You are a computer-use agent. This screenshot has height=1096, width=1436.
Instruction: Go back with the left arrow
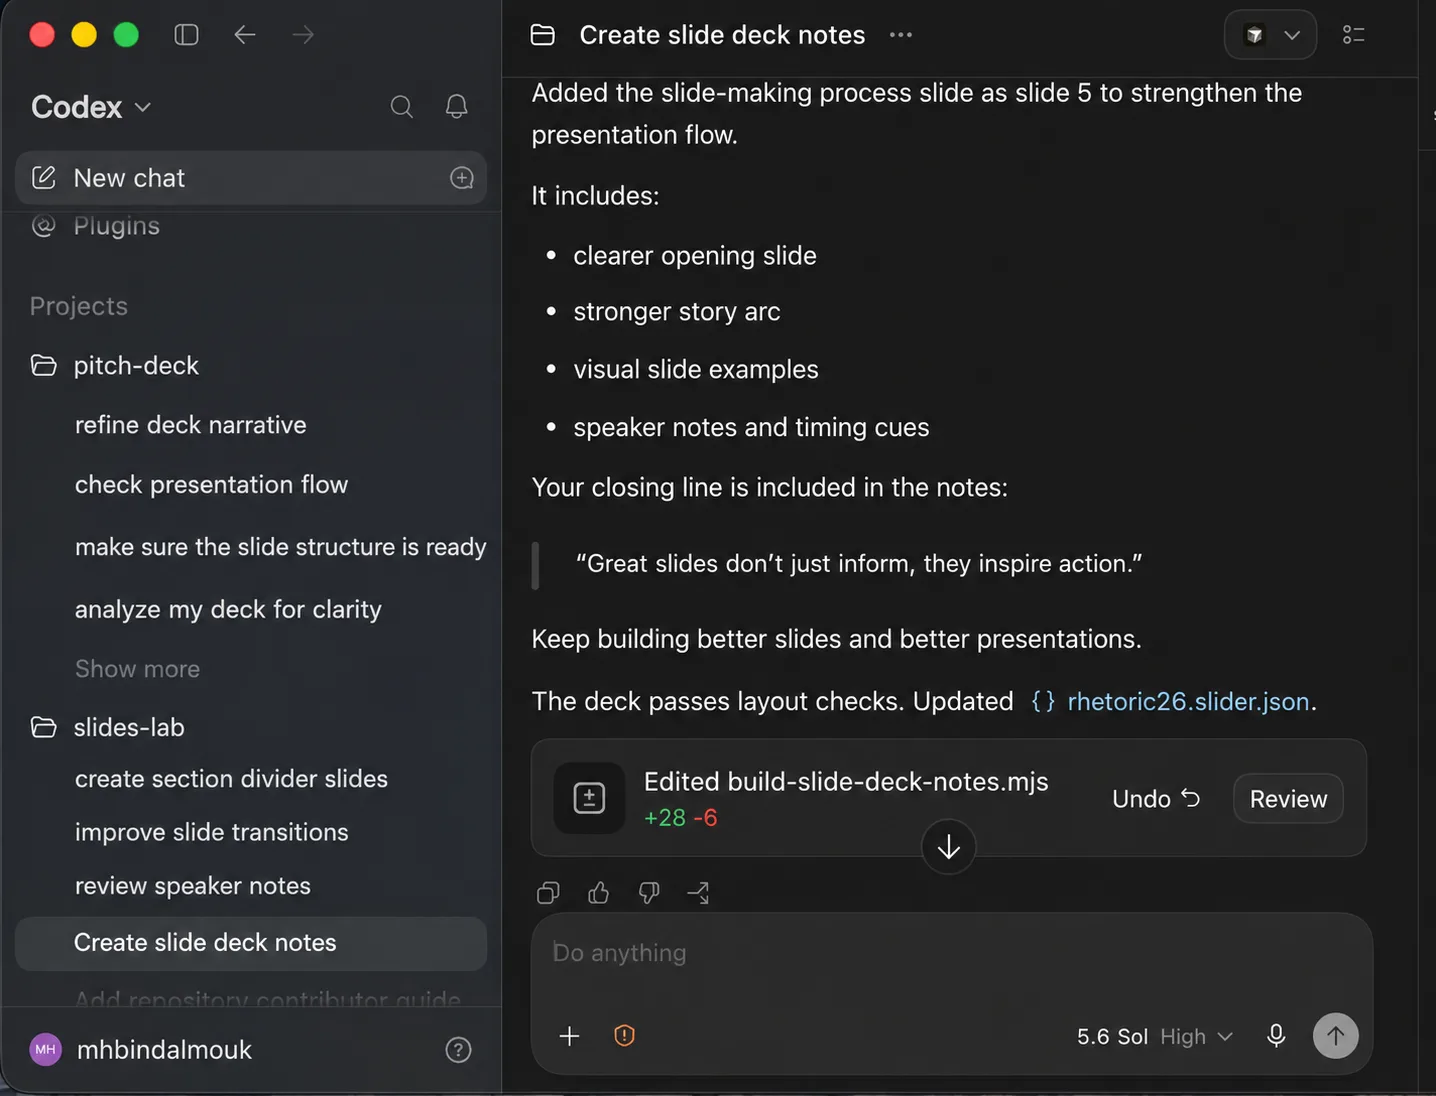click(x=245, y=35)
